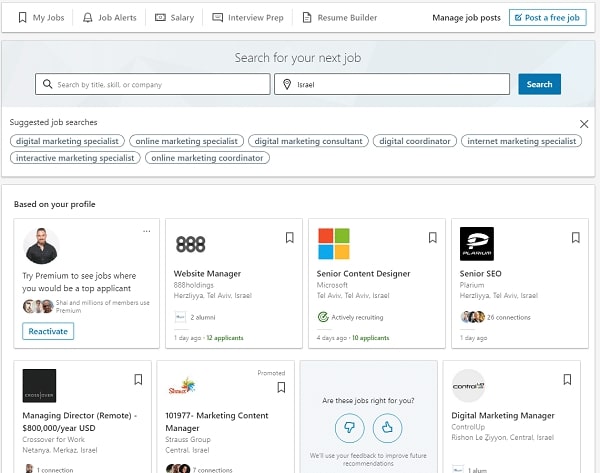The image size is (600, 473).
Task: Click the profile photo on Premium card
Action: pyautogui.click(x=41, y=246)
